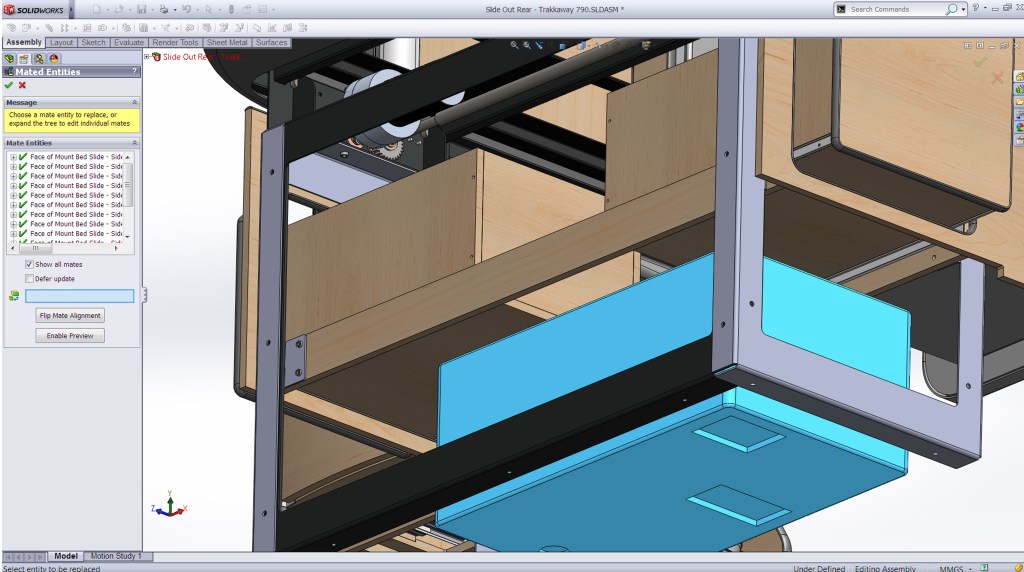Open the Motion Study 1 tab
Image resolution: width=1024 pixels, height=572 pixels.
(116, 556)
